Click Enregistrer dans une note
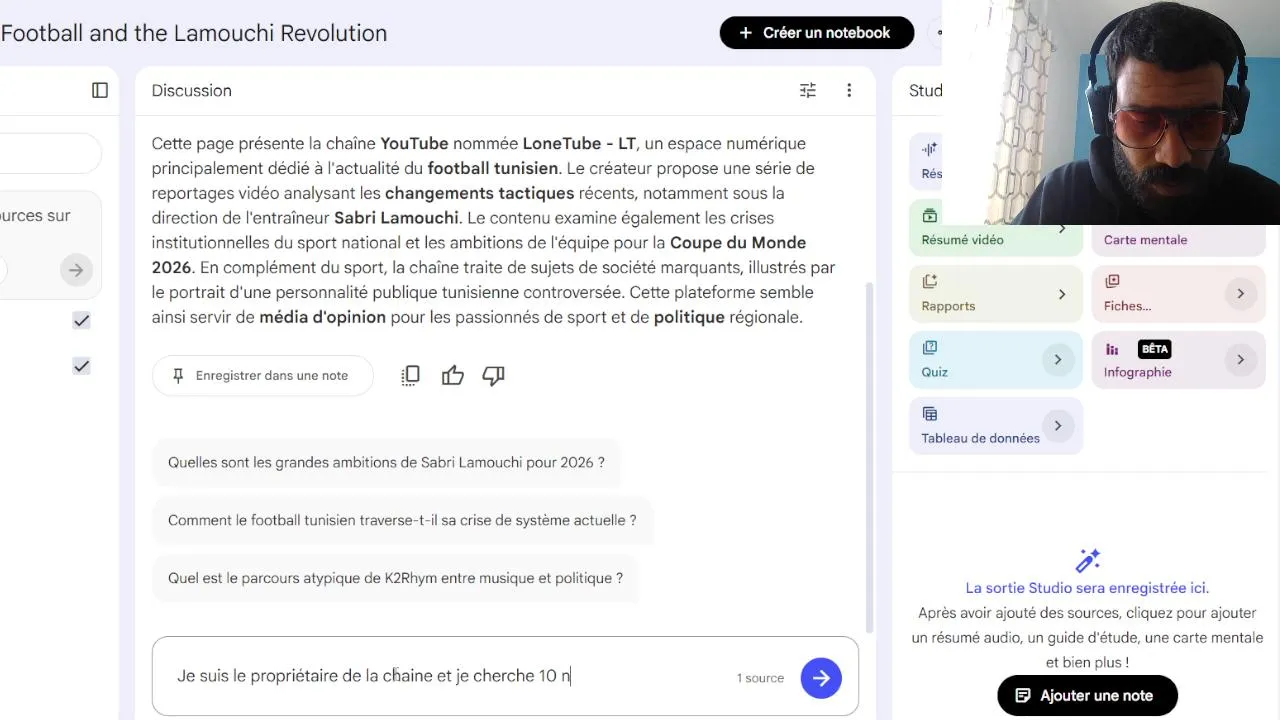Image resolution: width=1280 pixels, height=720 pixels. click(262, 376)
